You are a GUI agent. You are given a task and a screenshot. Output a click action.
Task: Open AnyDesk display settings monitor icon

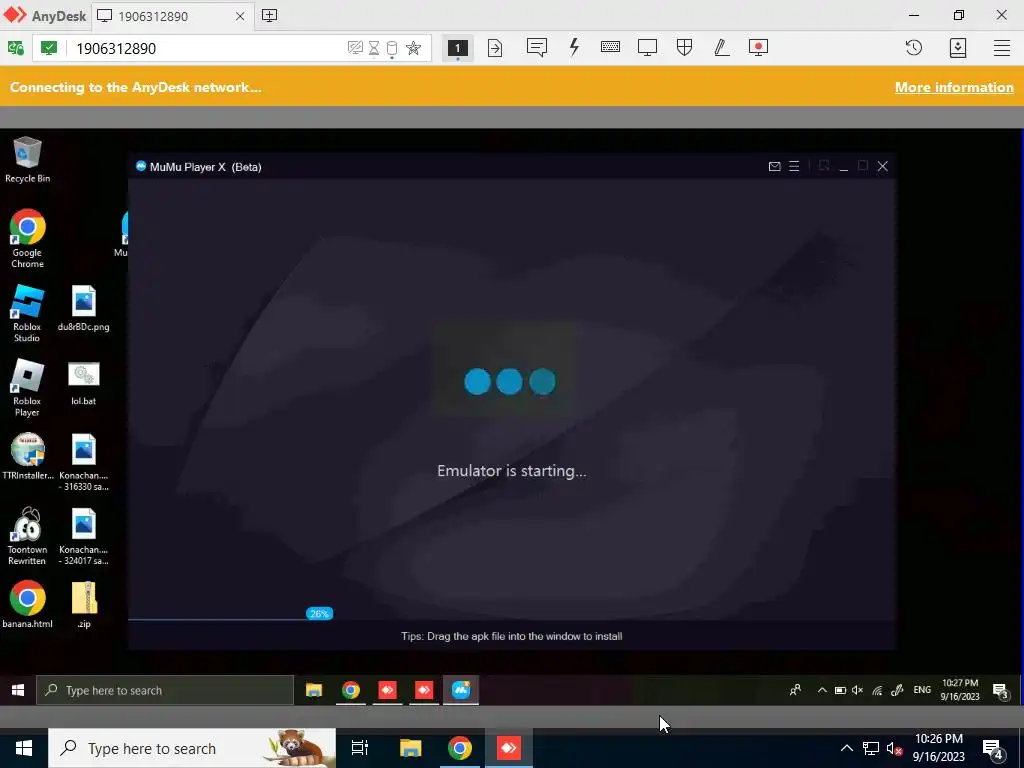(647, 48)
